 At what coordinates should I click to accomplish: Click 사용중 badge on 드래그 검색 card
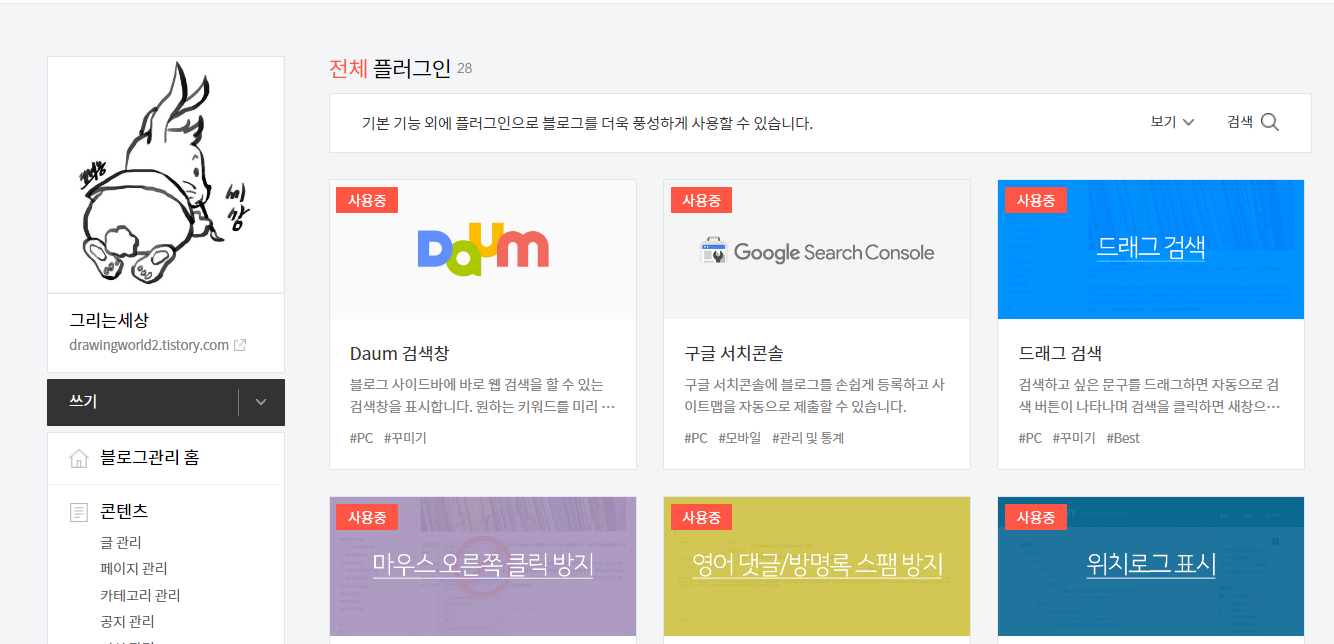[x=1036, y=200]
